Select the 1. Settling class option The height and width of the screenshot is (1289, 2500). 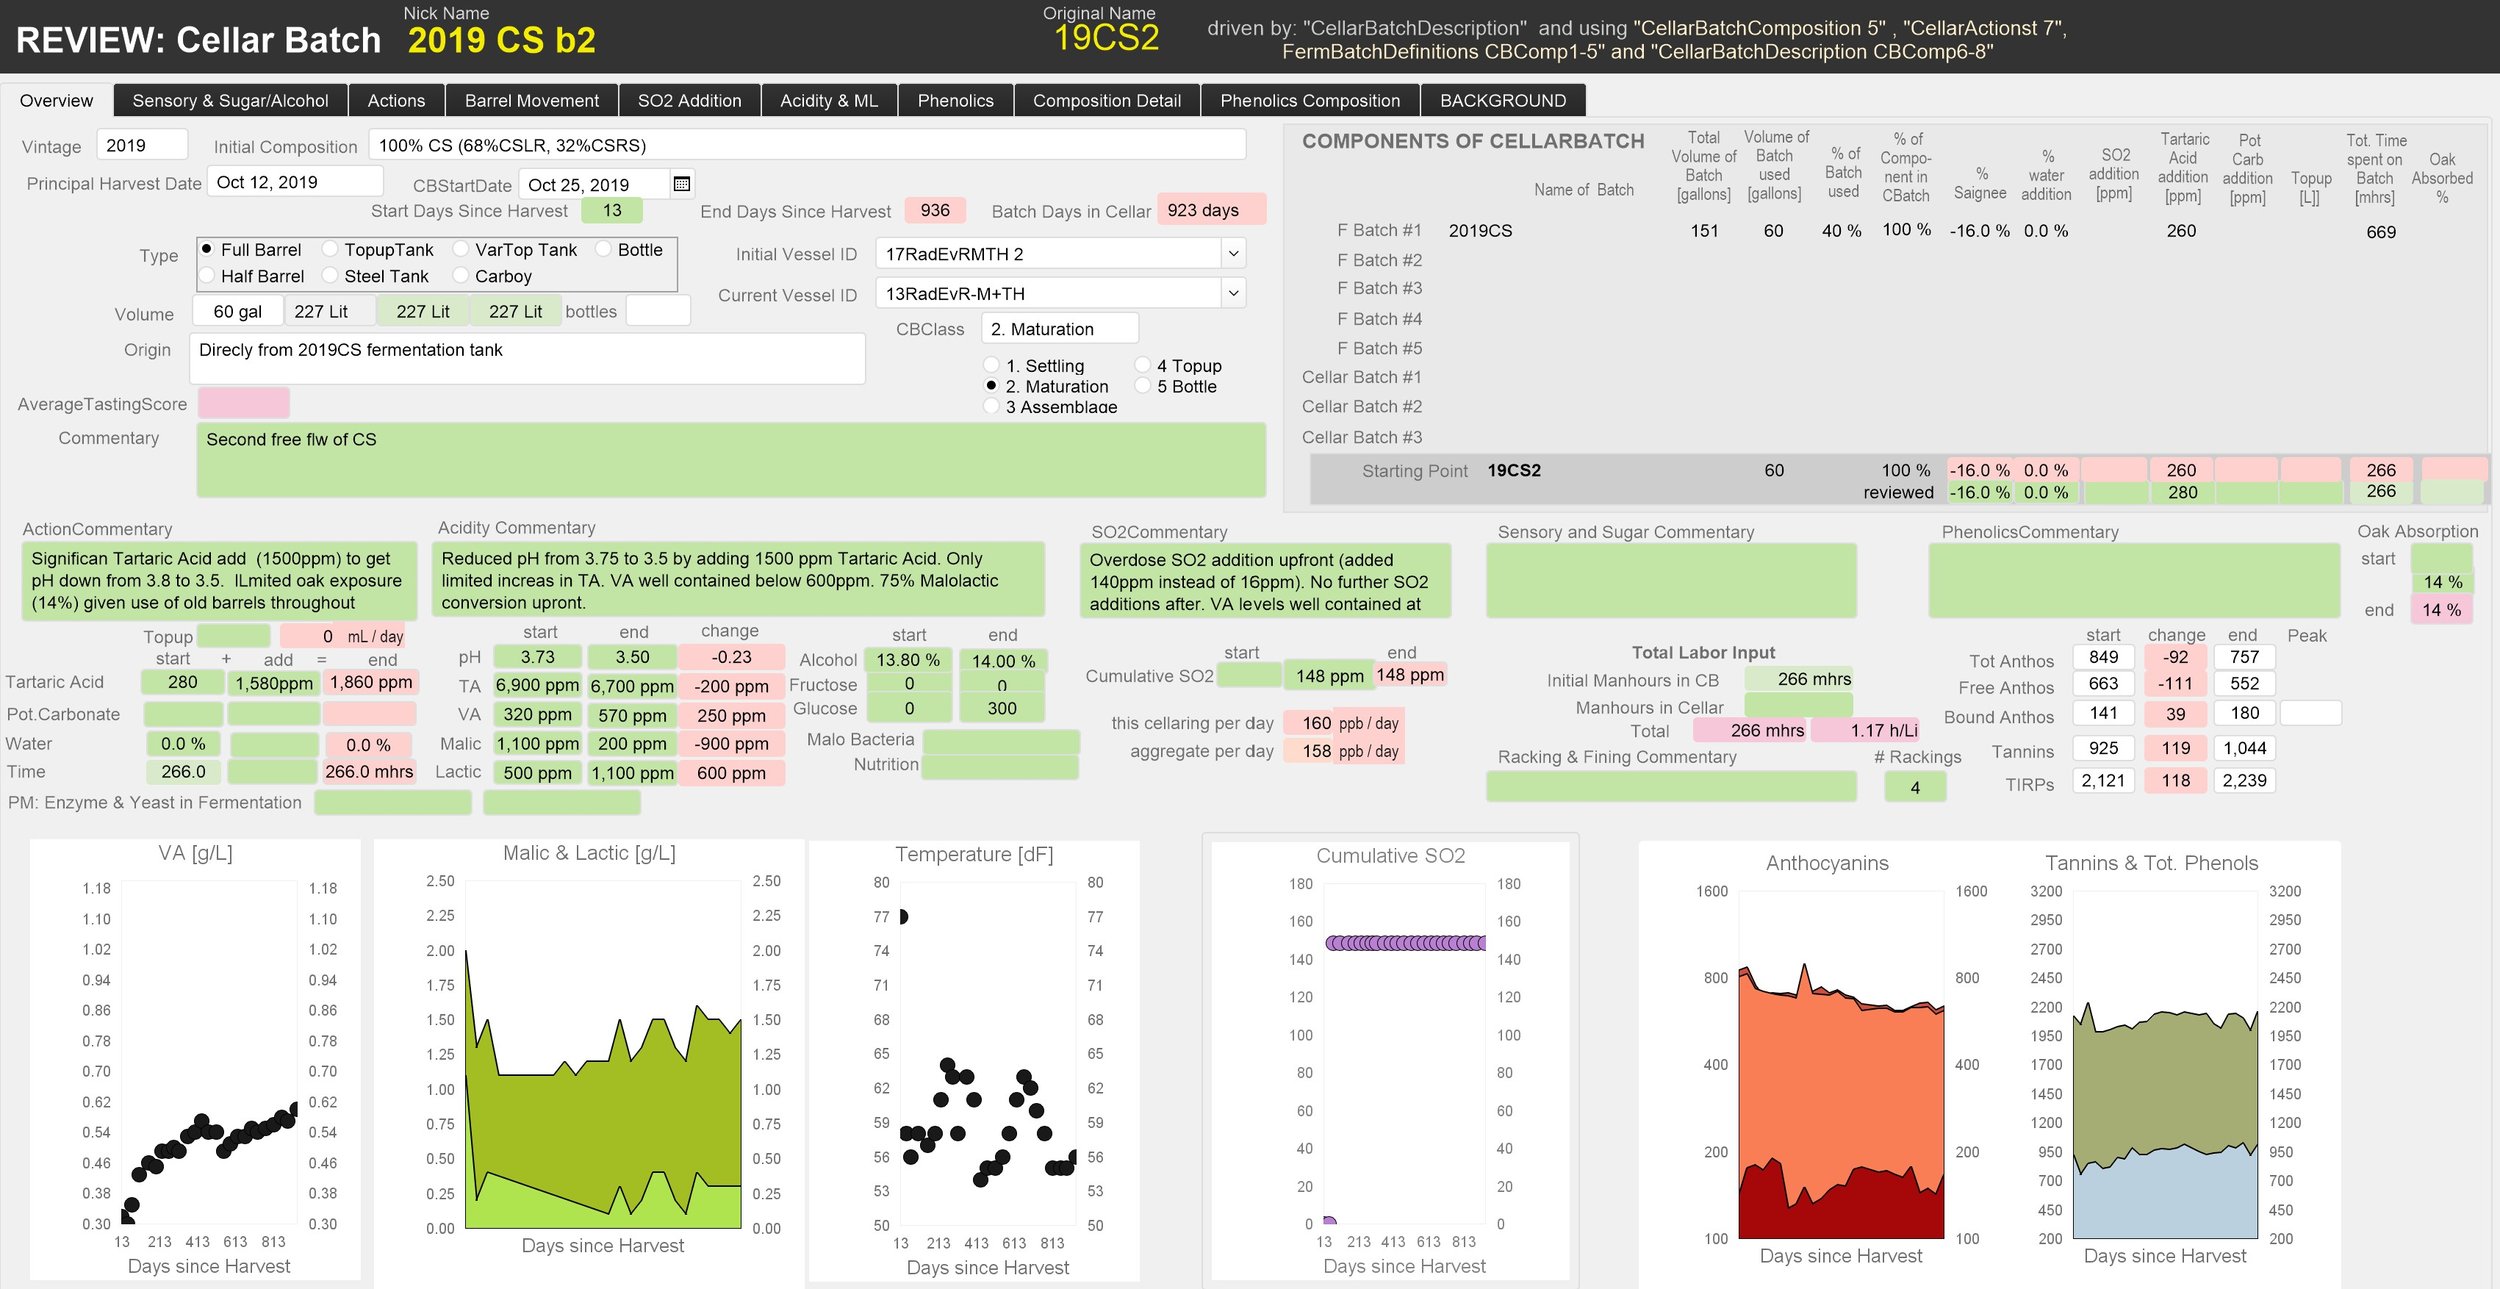[x=991, y=365]
